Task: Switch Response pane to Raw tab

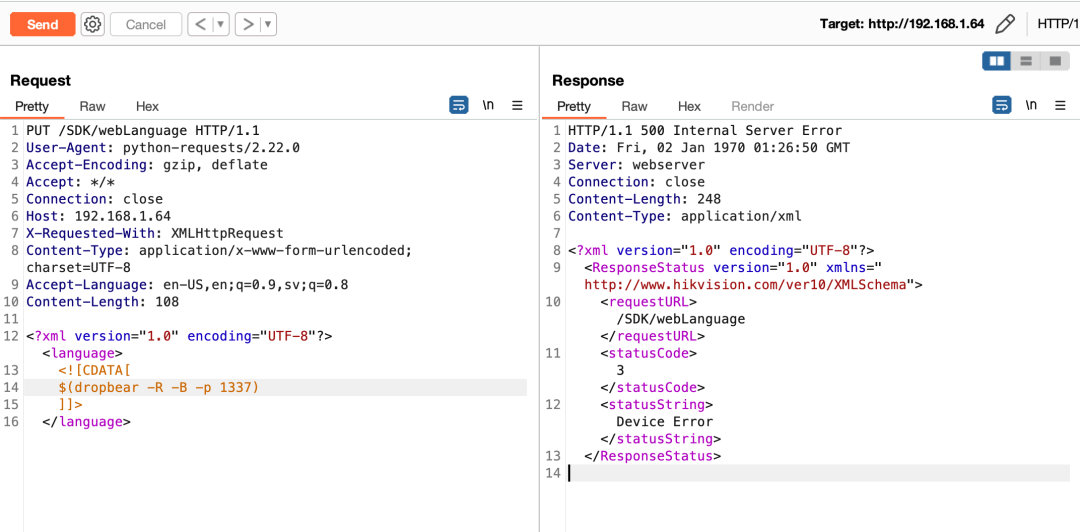Action: coord(634,106)
